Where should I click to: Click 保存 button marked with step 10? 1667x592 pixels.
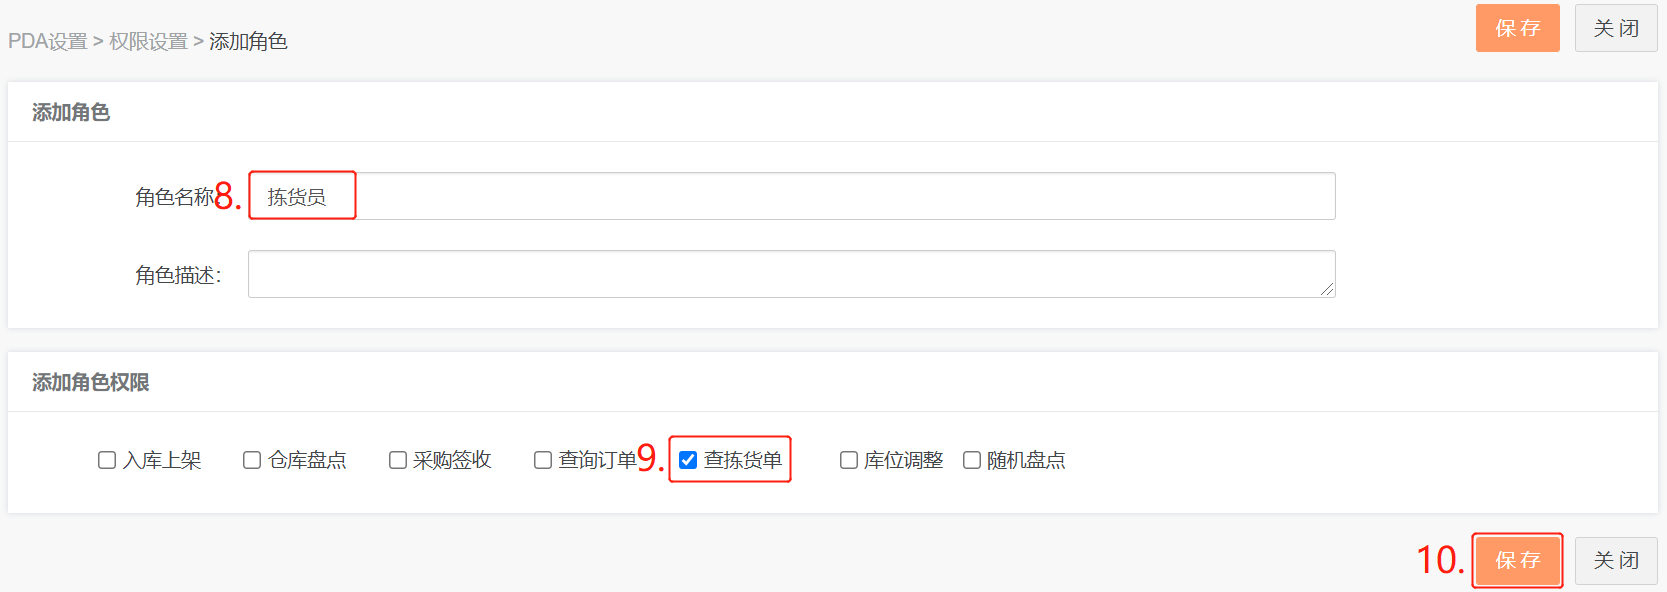coord(1518,560)
